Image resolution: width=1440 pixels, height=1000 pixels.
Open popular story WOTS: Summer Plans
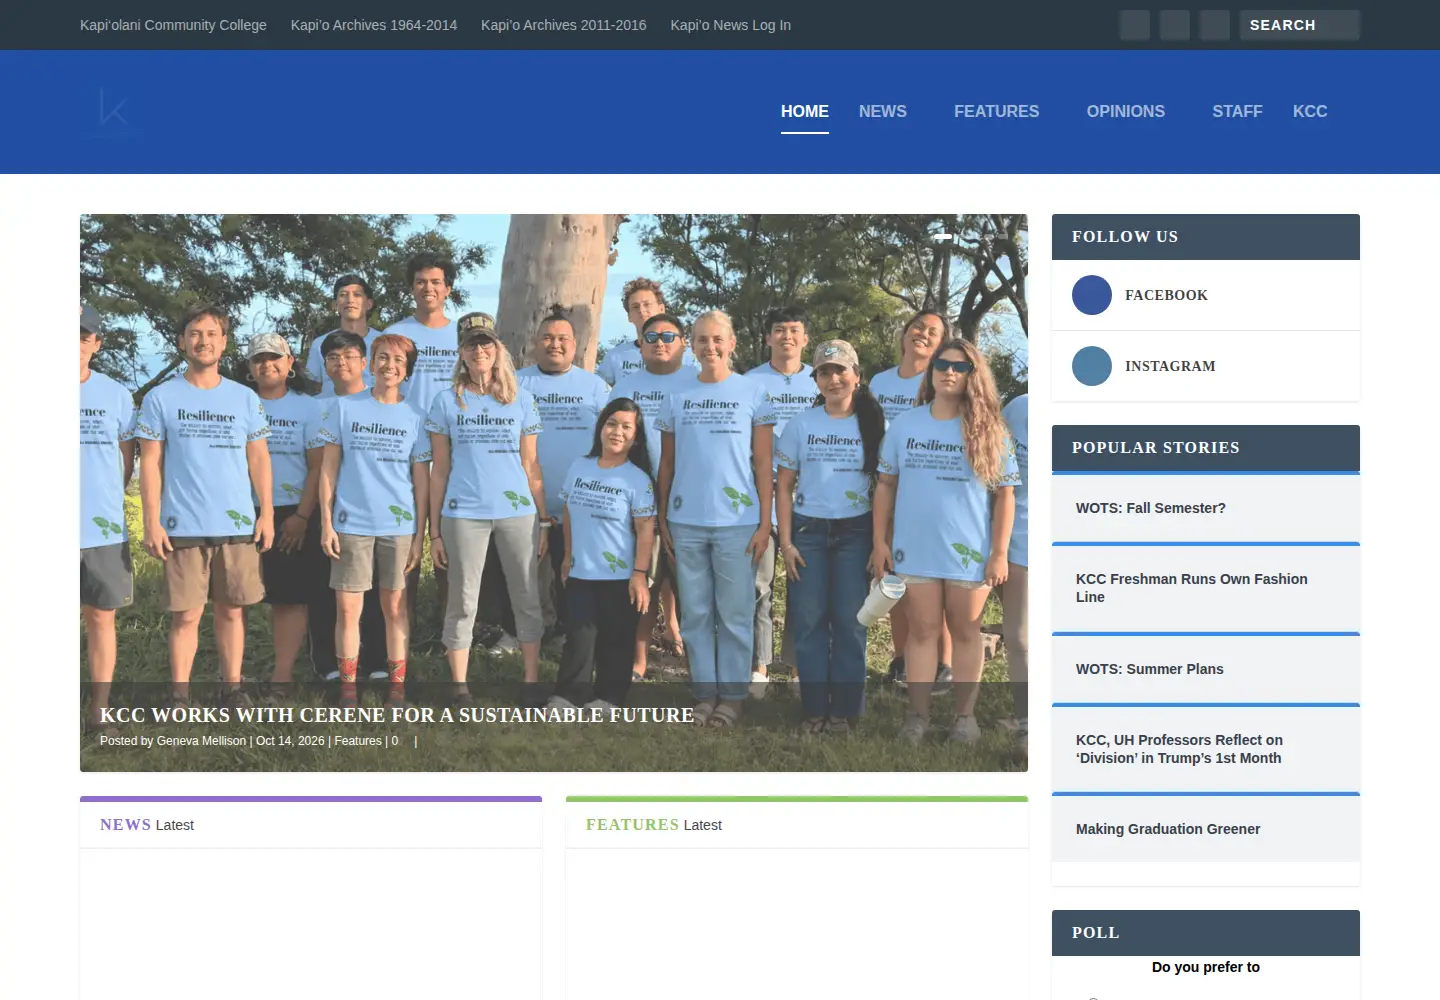coord(1150,669)
